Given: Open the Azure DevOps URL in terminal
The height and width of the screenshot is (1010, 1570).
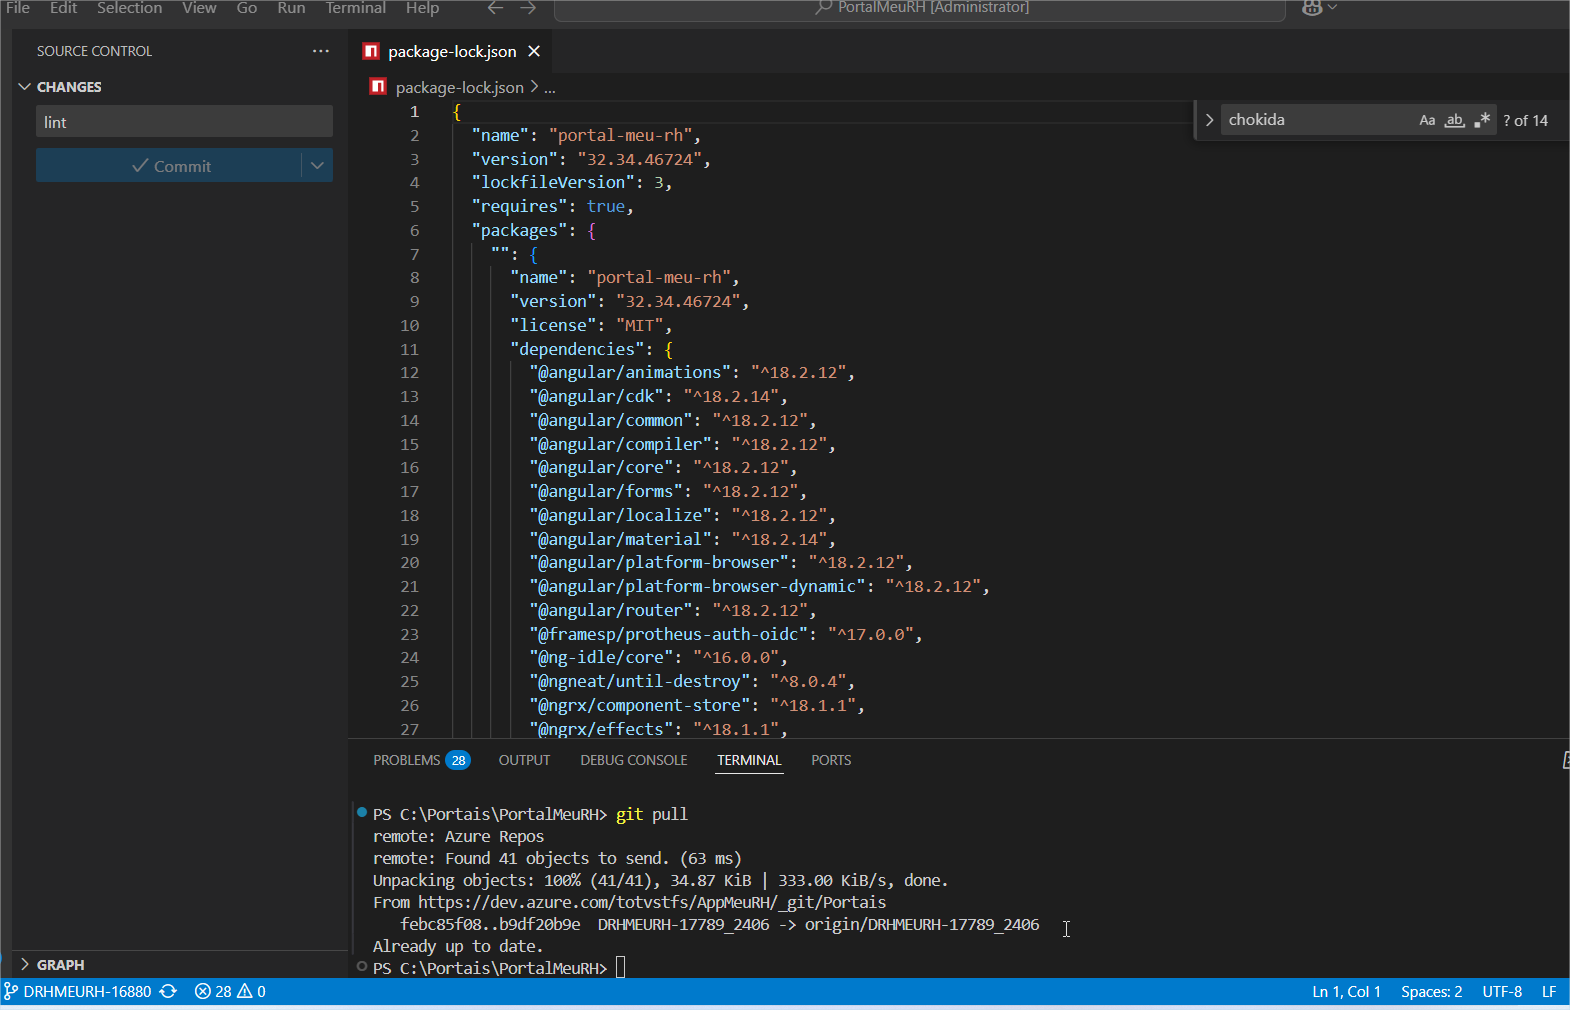Looking at the screenshot, I should (x=652, y=902).
